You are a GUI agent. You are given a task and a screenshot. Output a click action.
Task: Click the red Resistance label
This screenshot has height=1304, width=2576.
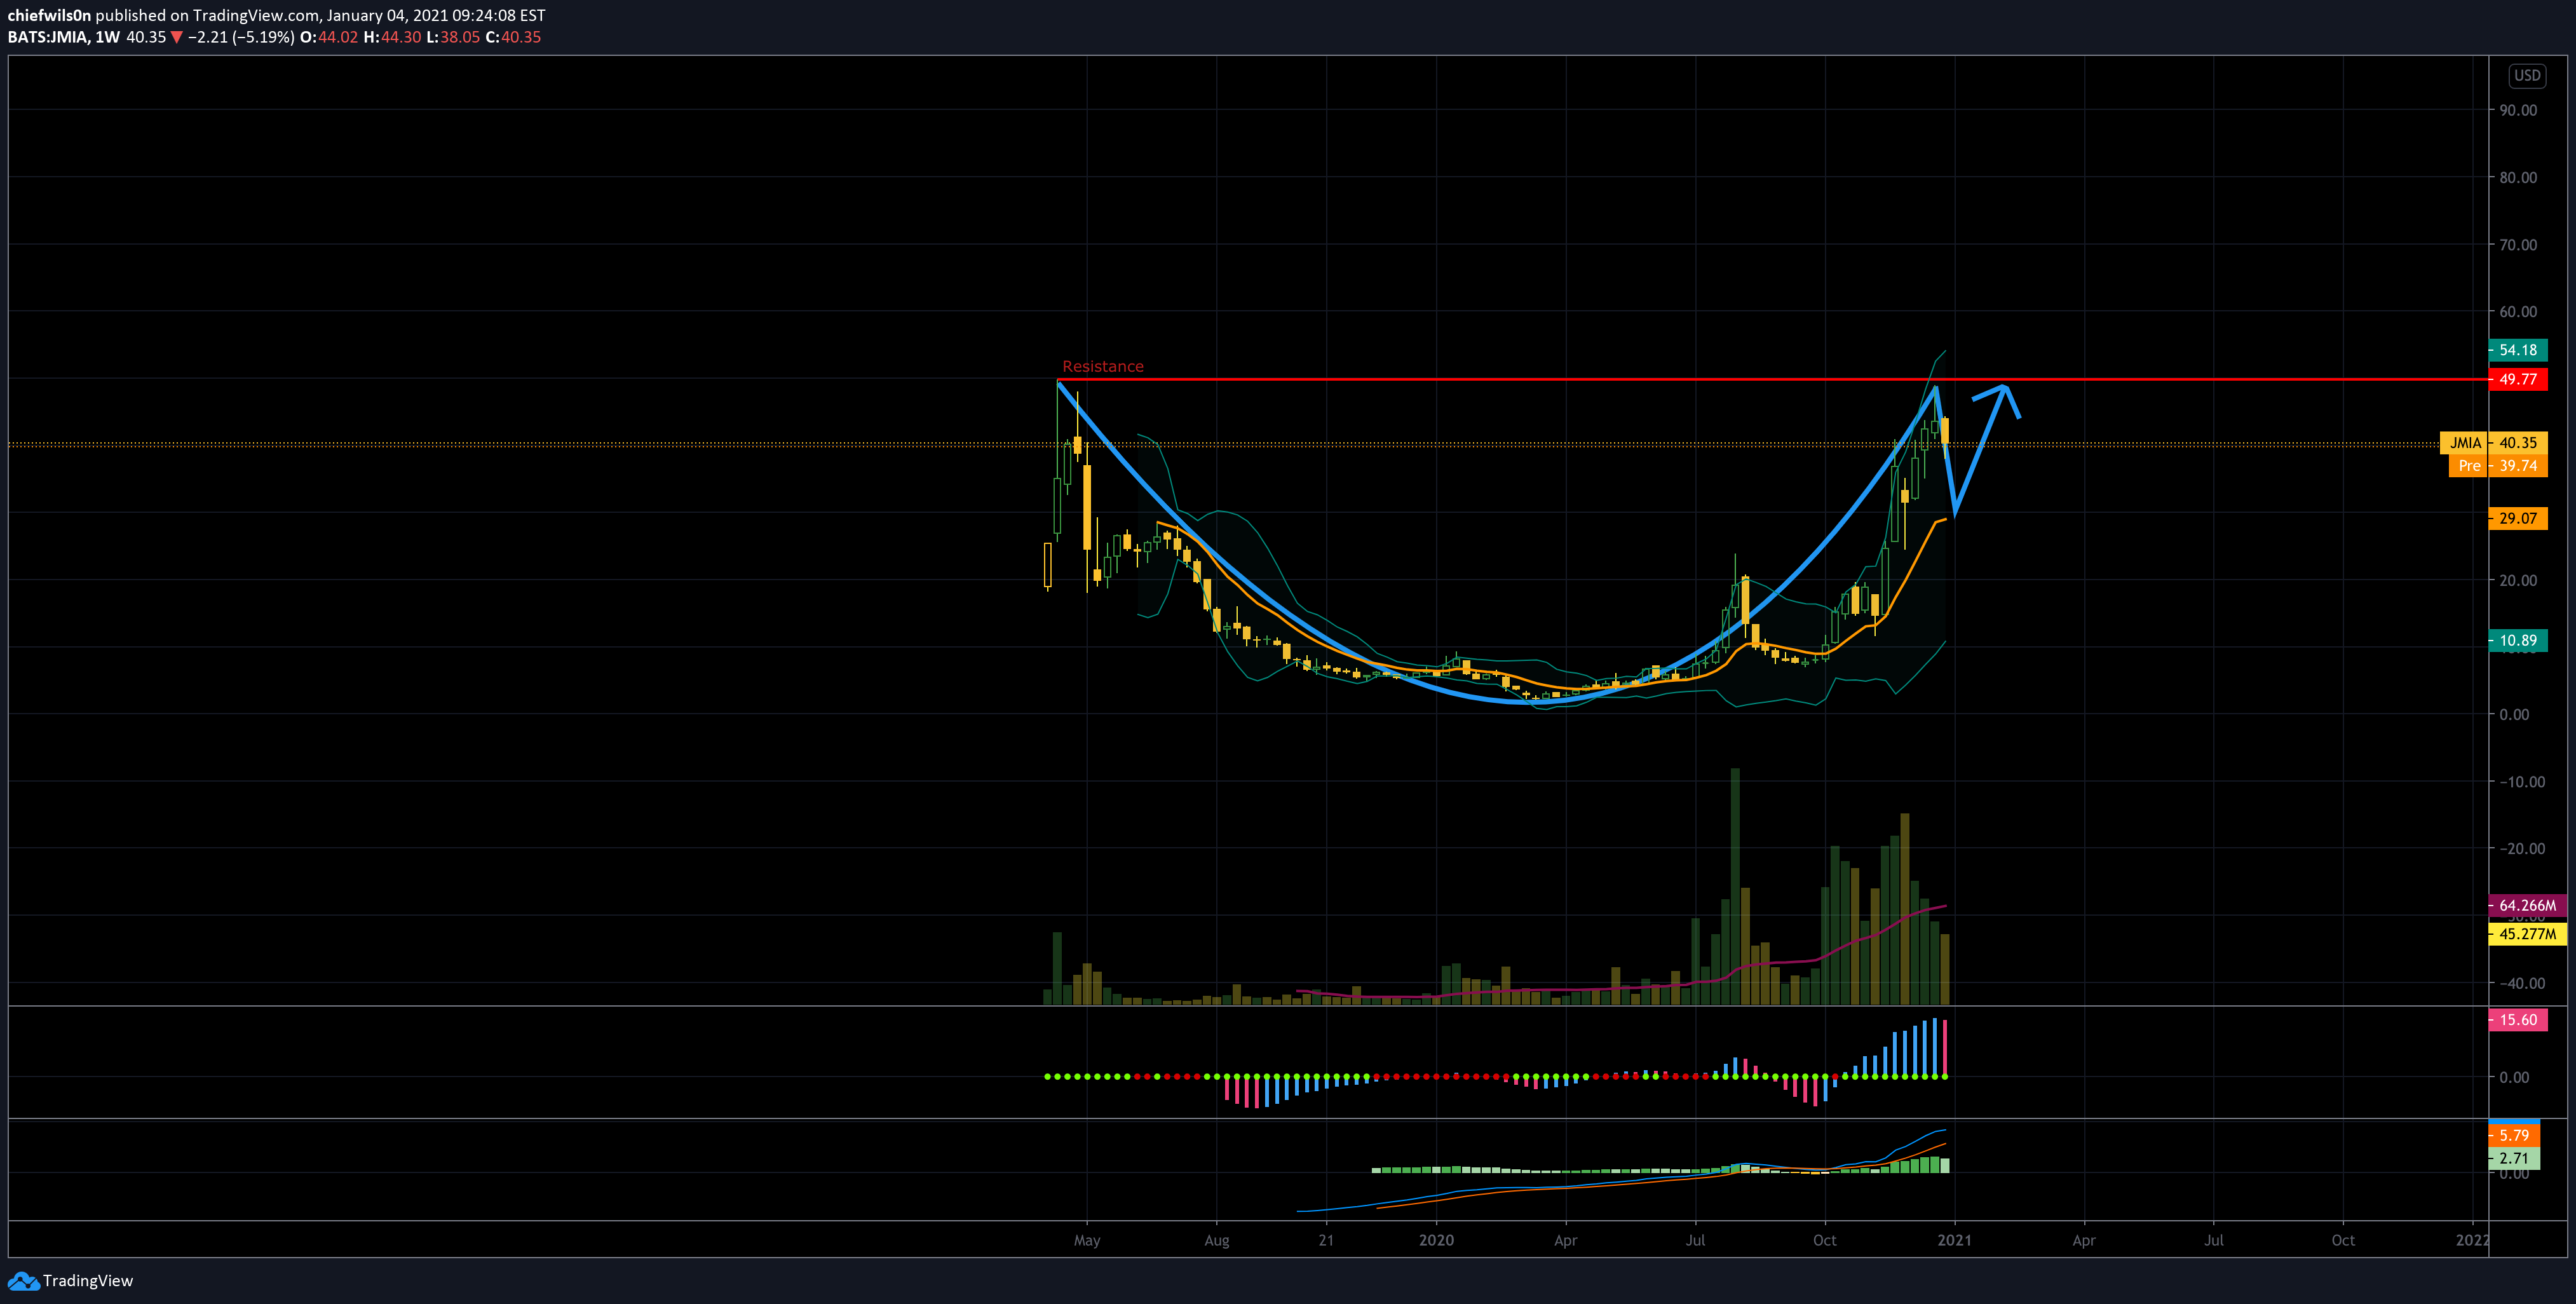pyautogui.click(x=1102, y=366)
